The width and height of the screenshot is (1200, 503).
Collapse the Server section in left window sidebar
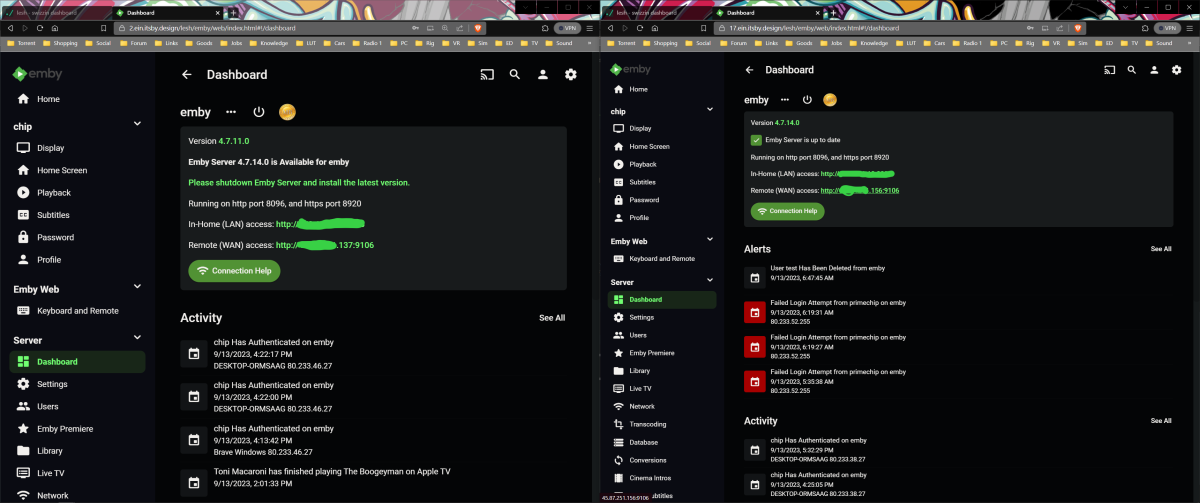tap(138, 340)
